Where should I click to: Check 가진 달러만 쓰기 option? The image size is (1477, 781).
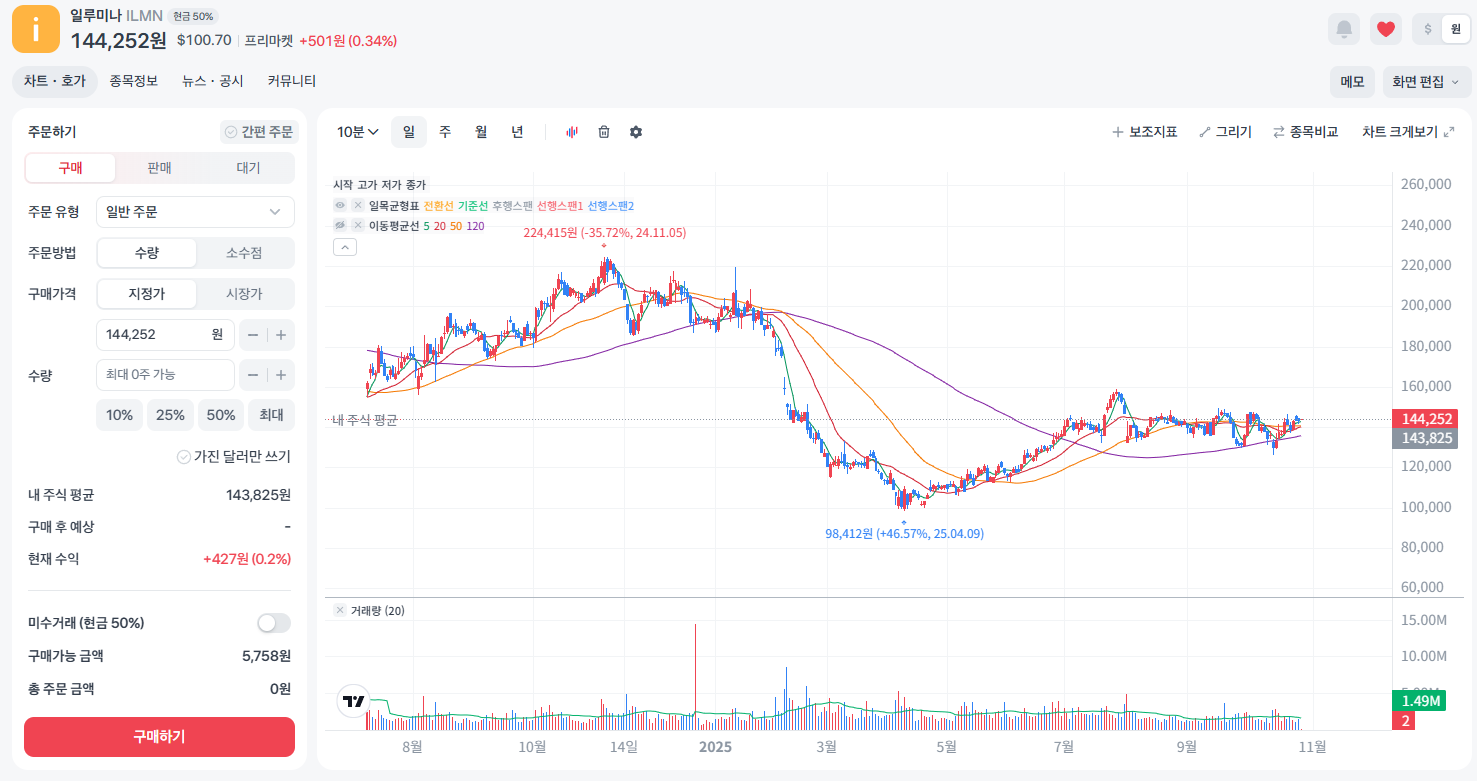(x=234, y=456)
